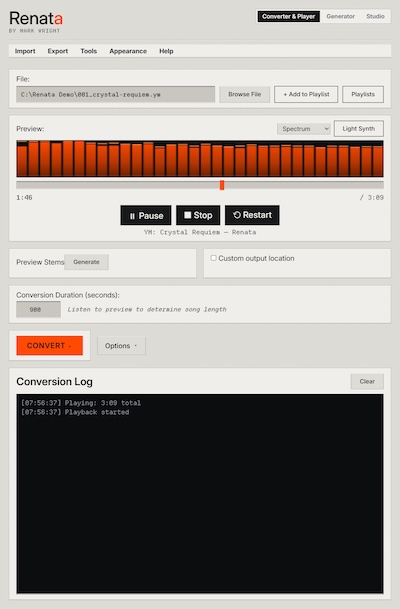The width and height of the screenshot is (400, 609).
Task: Click the Renata logo
Action: click(36, 18)
